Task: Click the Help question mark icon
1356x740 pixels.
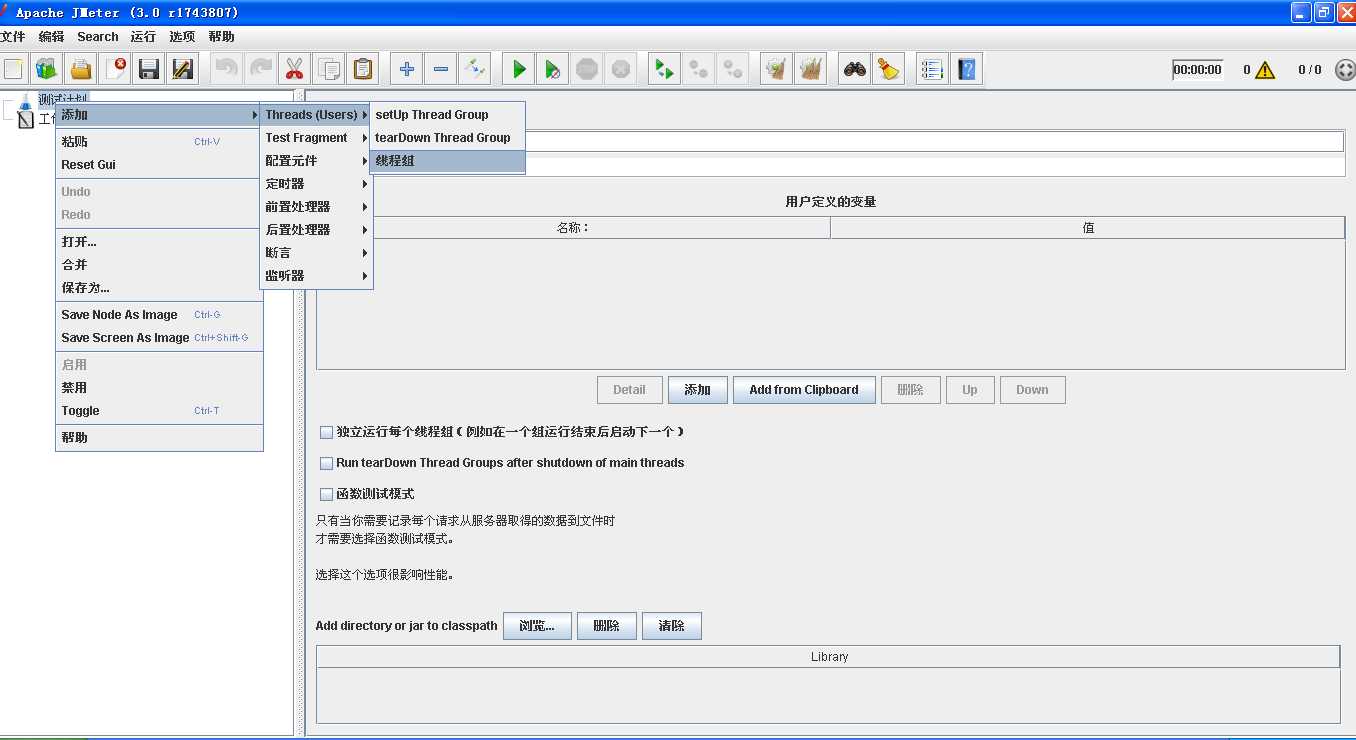Action: pos(966,69)
